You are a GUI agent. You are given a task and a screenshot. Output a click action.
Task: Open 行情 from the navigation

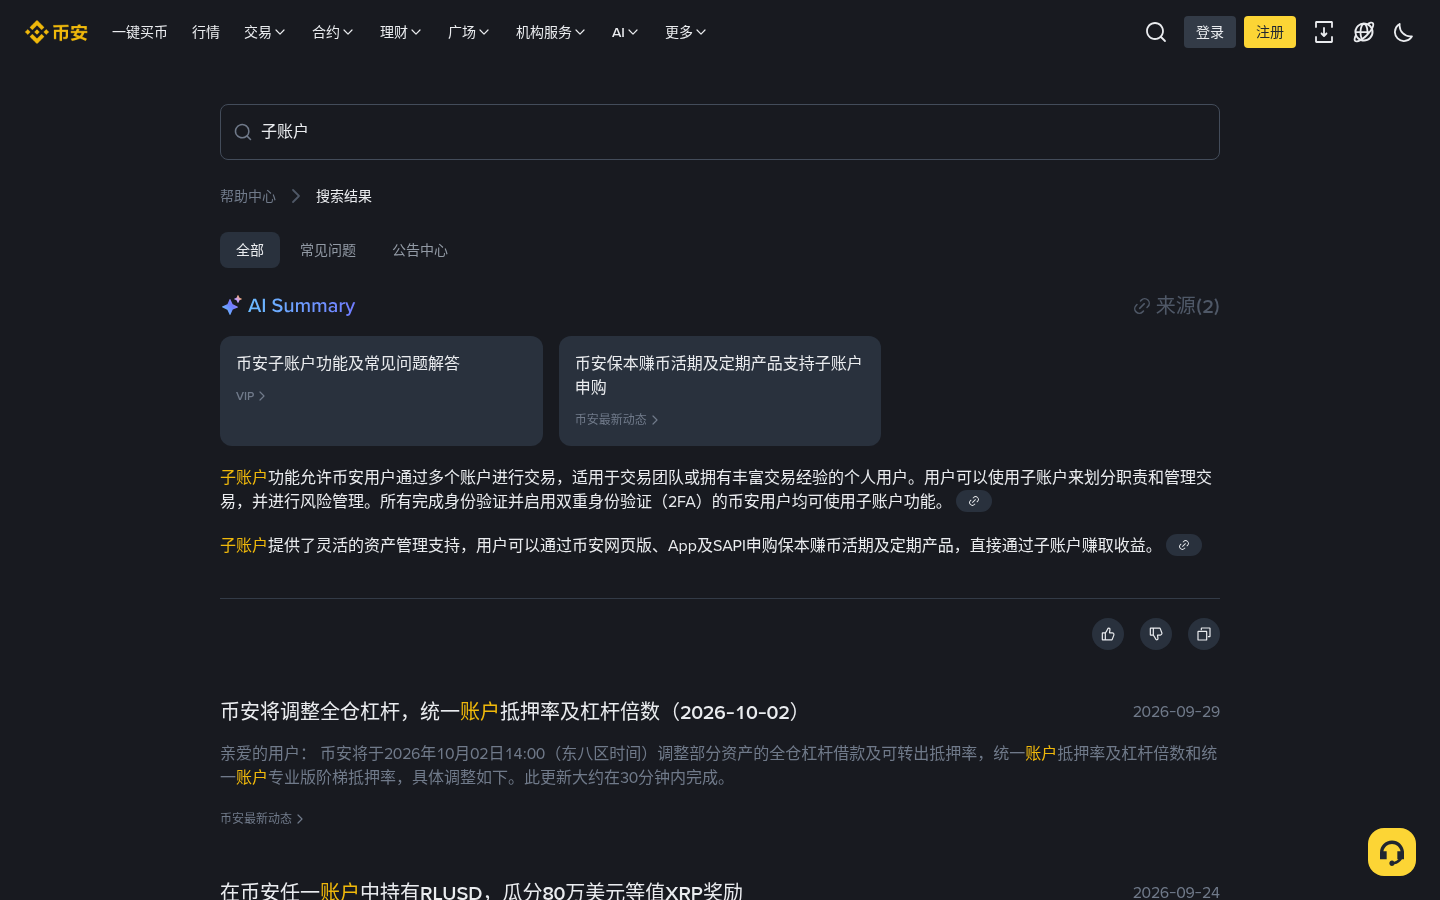tap(206, 32)
